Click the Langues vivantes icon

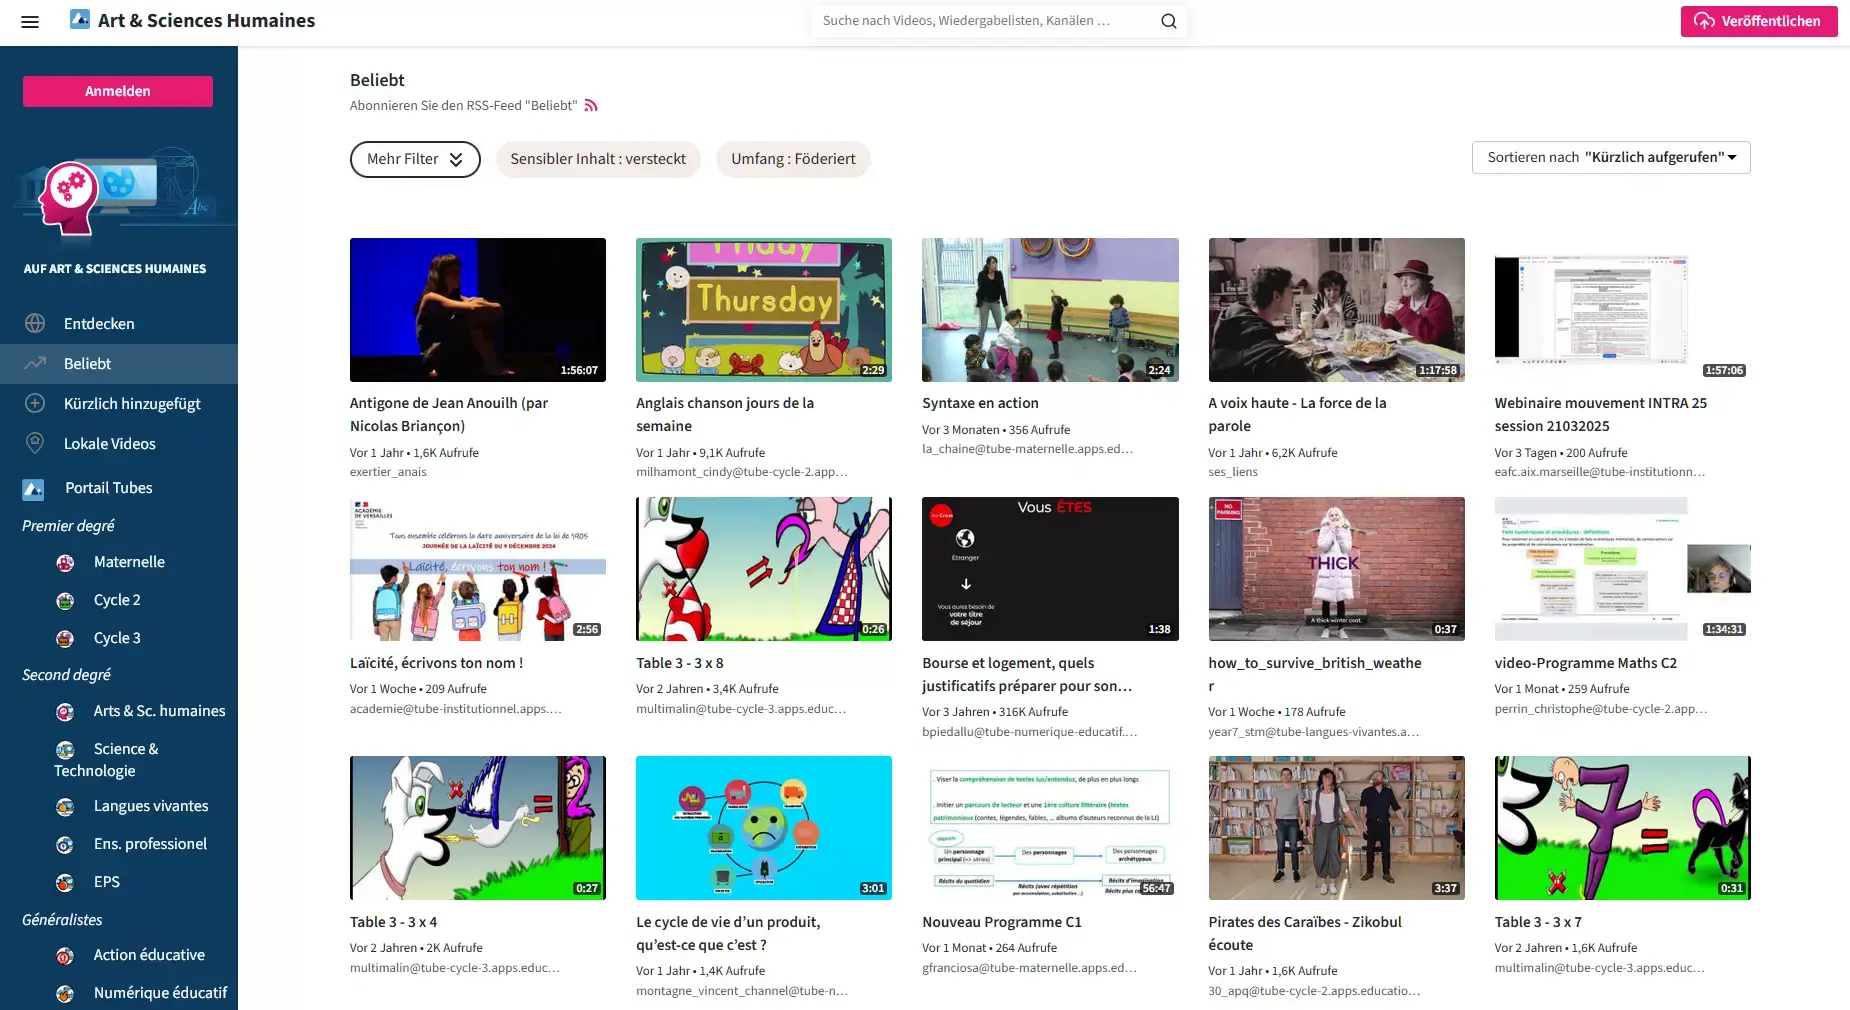[x=65, y=807]
